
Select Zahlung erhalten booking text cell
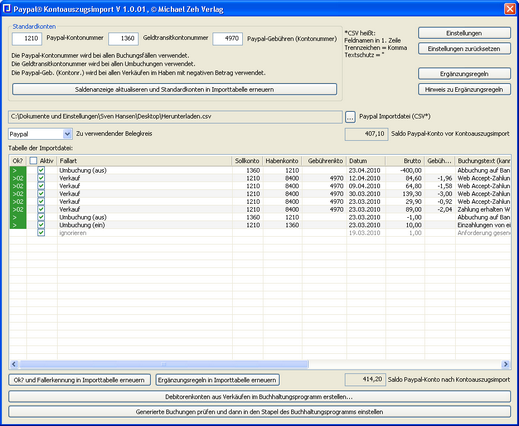click(x=483, y=209)
